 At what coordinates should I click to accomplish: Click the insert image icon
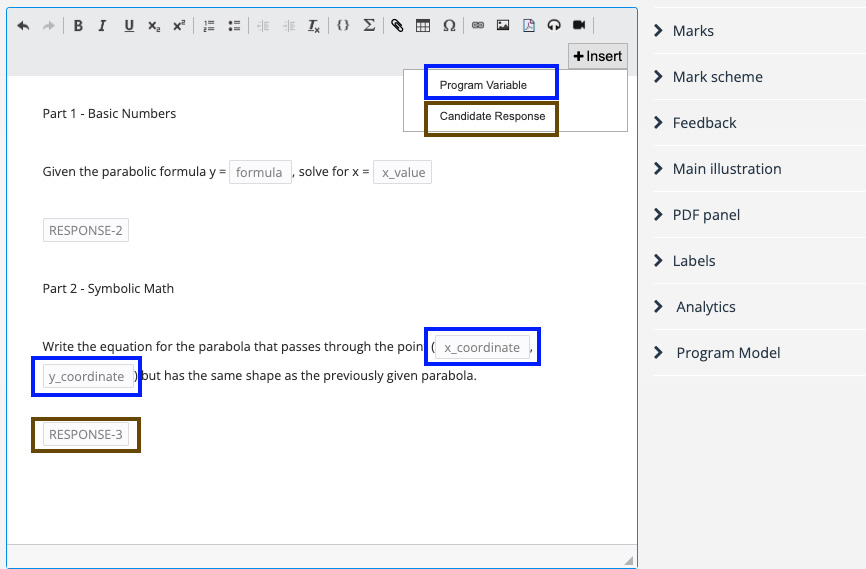[x=503, y=26]
